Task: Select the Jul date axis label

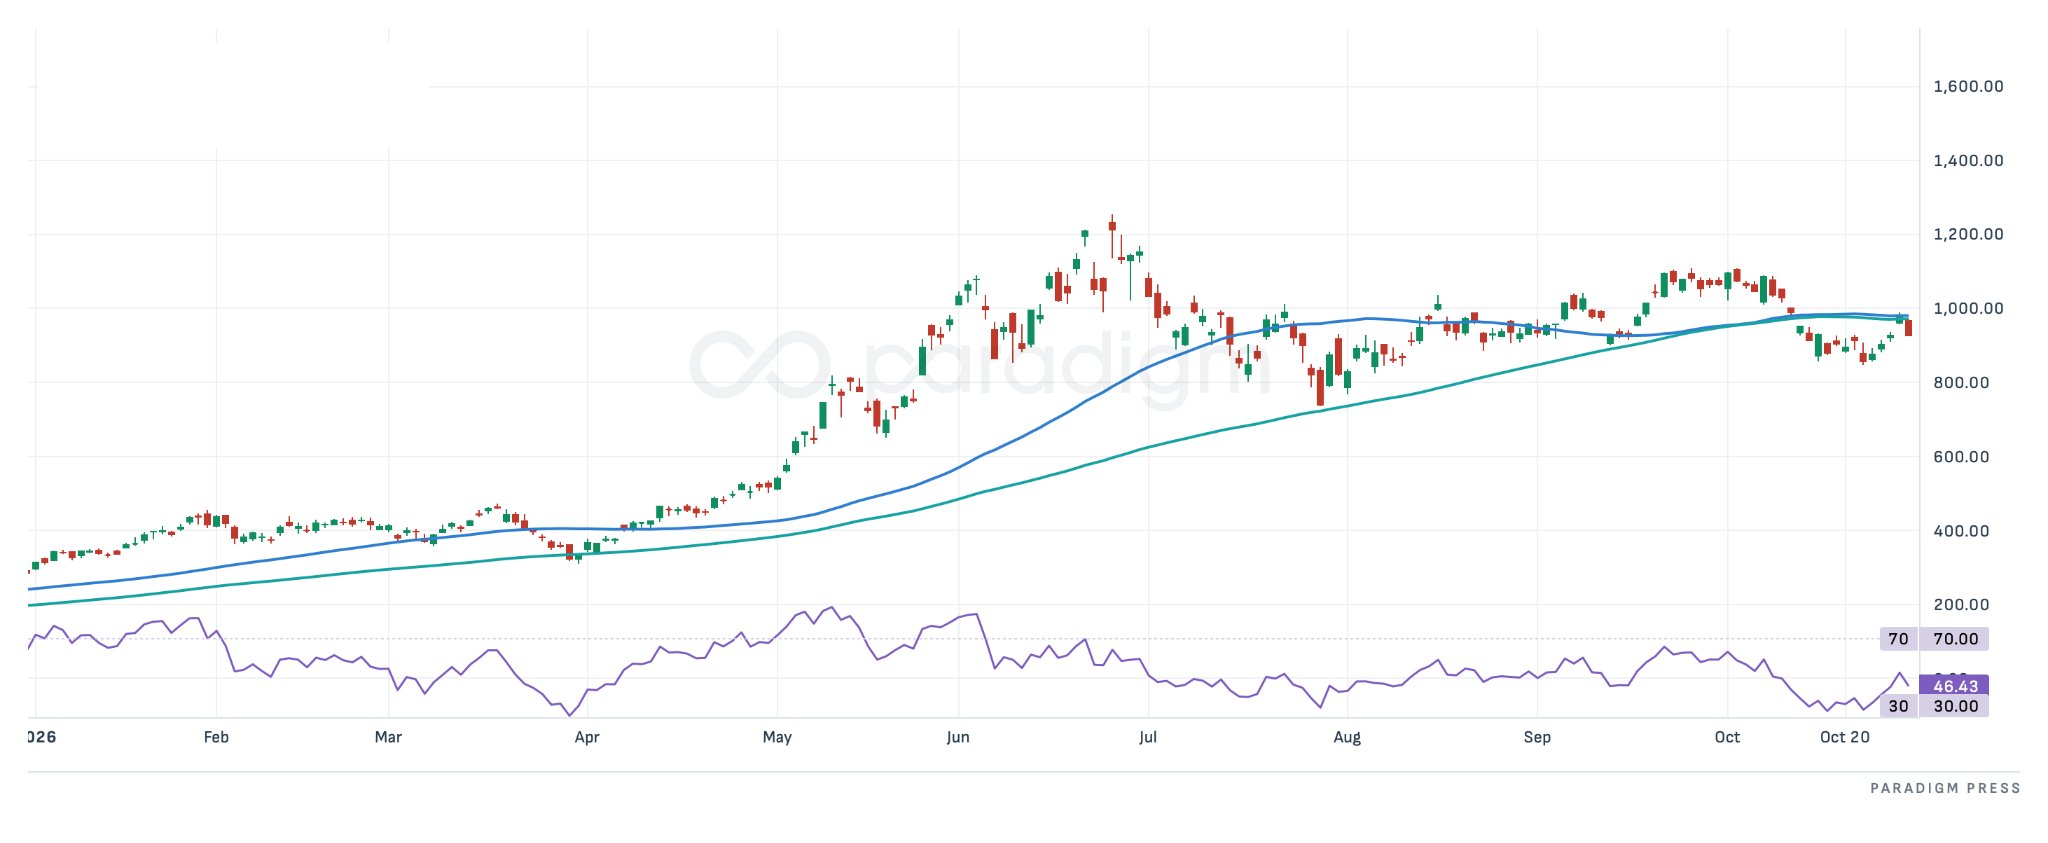Action: pyautogui.click(x=1148, y=737)
